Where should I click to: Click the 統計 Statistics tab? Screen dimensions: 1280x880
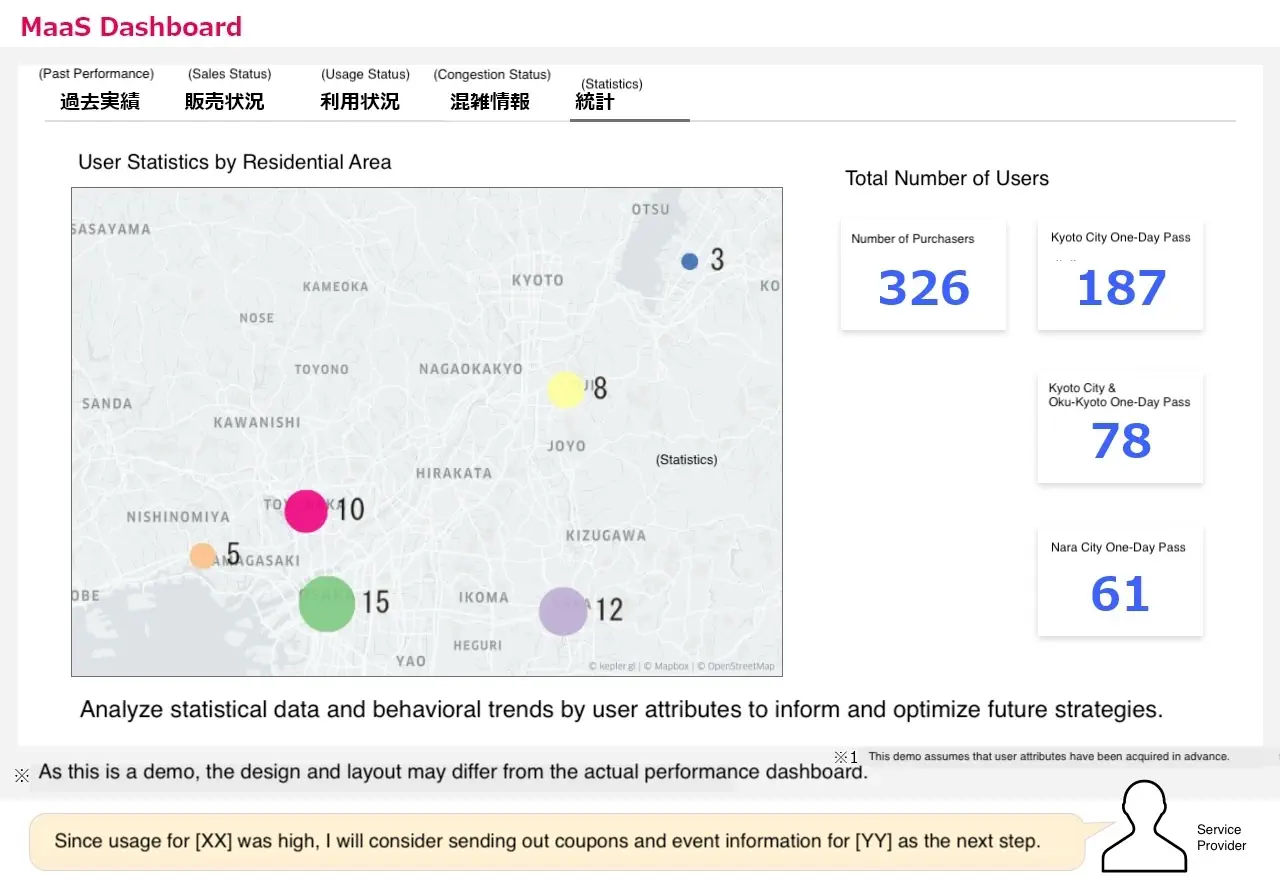595,101
